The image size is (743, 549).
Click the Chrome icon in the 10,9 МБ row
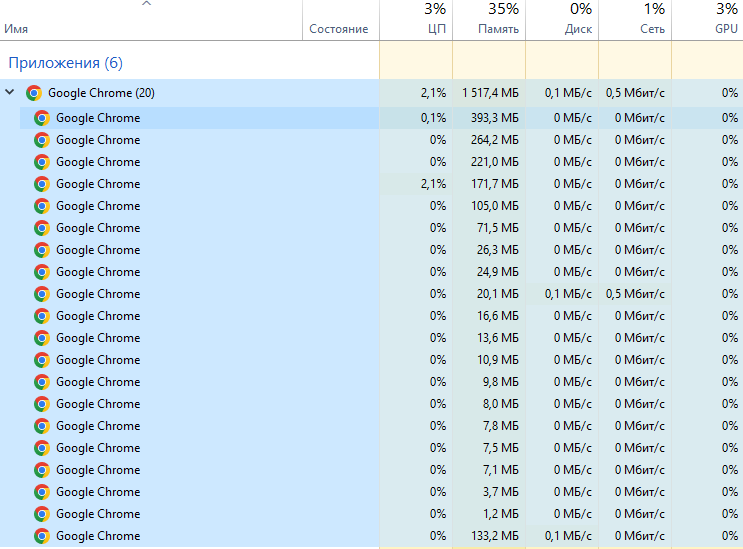pyautogui.click(x=42, y=360)
